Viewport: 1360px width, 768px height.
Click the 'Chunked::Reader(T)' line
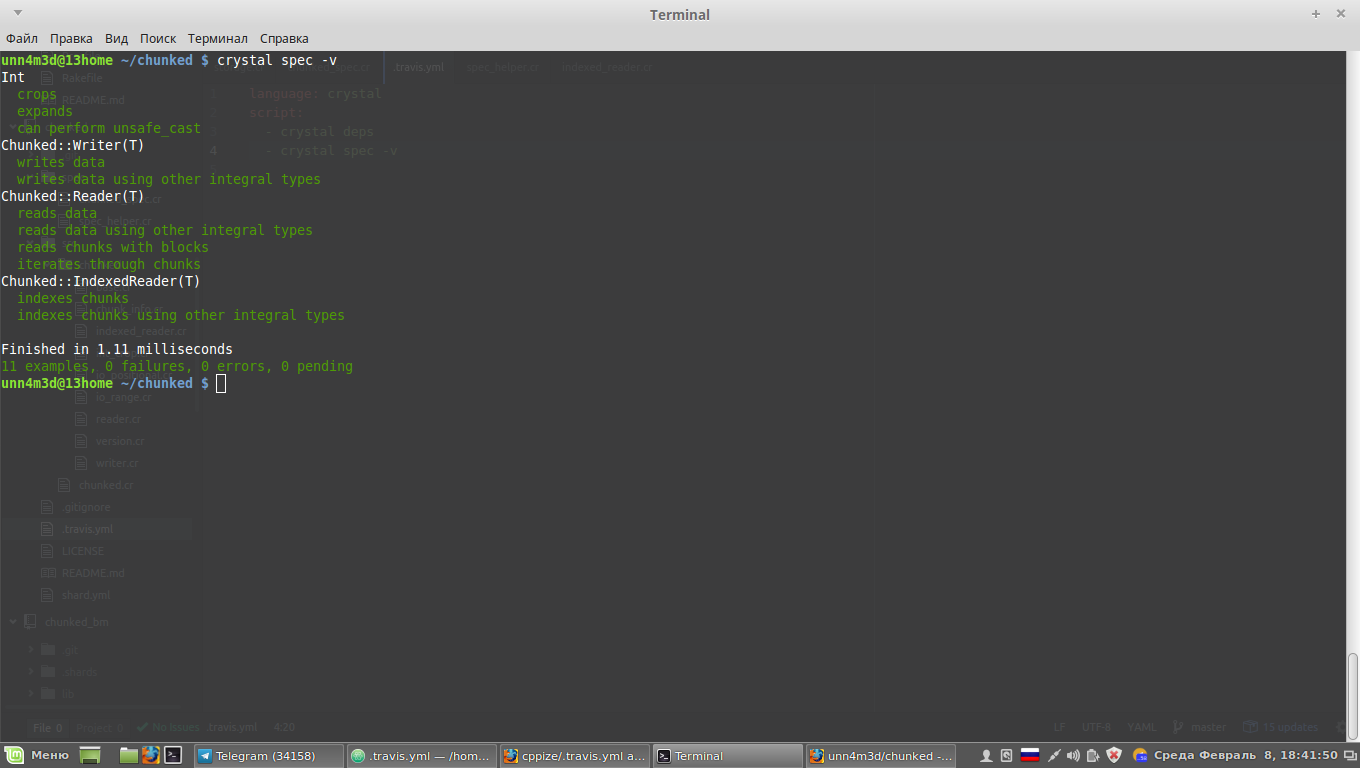tap(73, 196)
